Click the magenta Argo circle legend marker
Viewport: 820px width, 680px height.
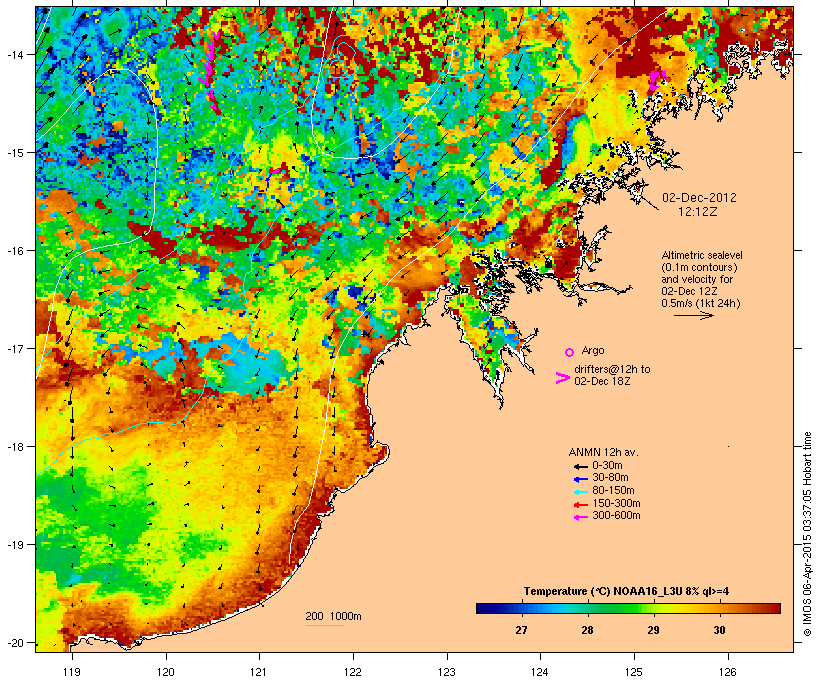(570, 352)
